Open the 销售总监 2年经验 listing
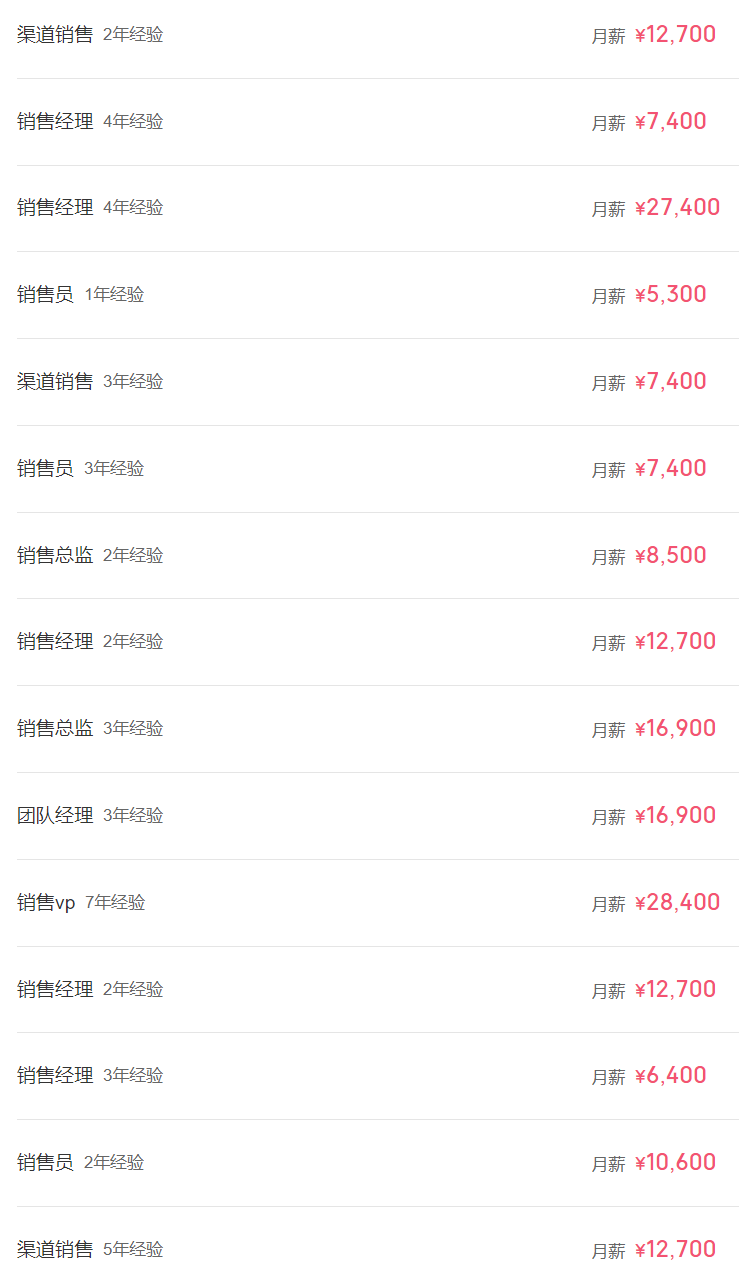The height and width of the screenshot is (1279, 739). click(55, 556)
